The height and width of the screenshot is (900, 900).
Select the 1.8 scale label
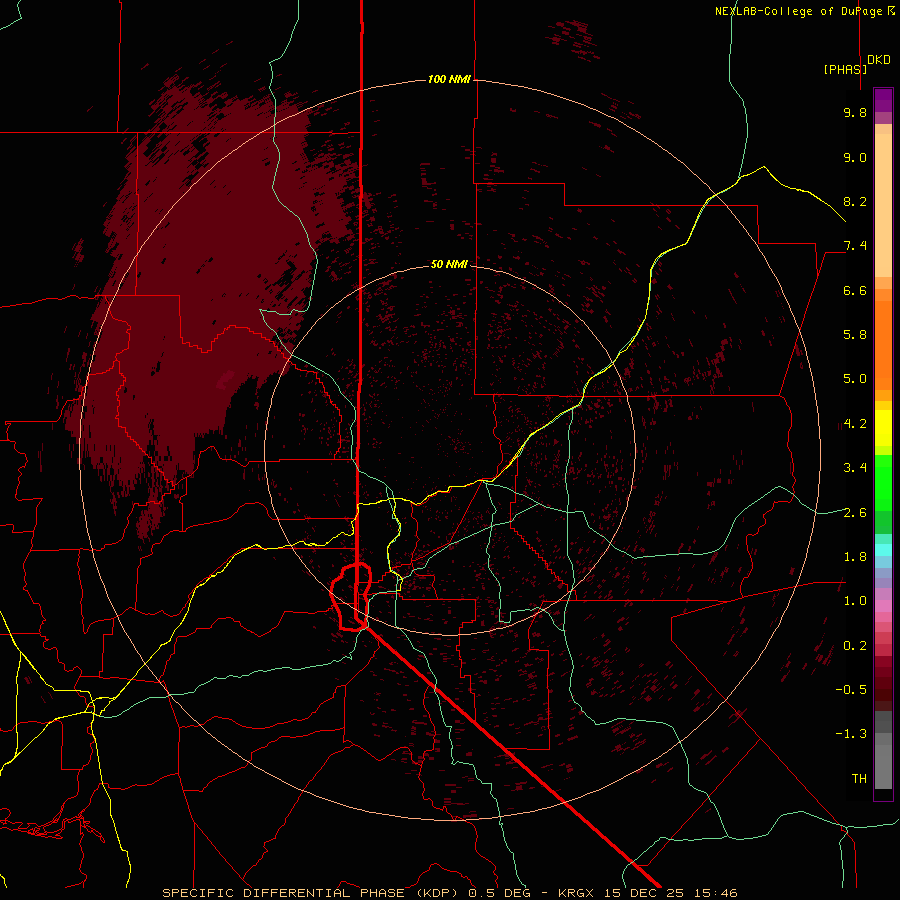(855, 557)
